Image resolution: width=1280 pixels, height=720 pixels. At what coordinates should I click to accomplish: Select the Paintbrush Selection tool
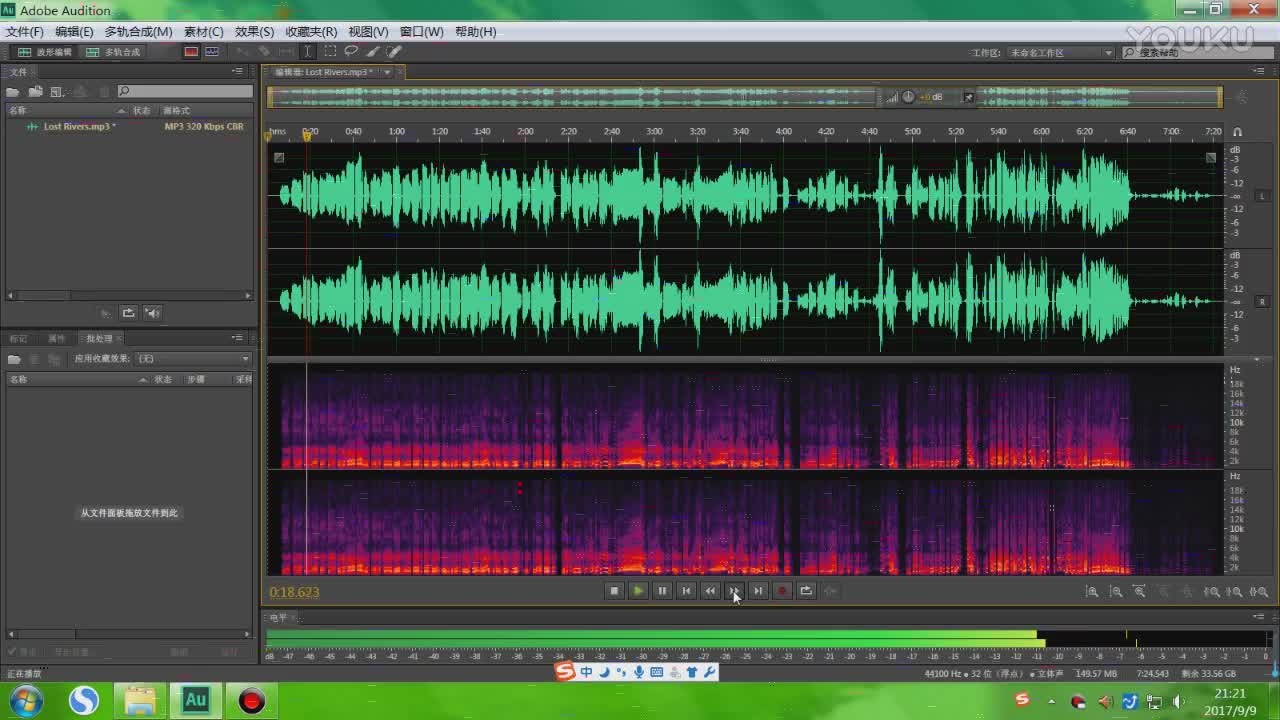pos(373,51)
